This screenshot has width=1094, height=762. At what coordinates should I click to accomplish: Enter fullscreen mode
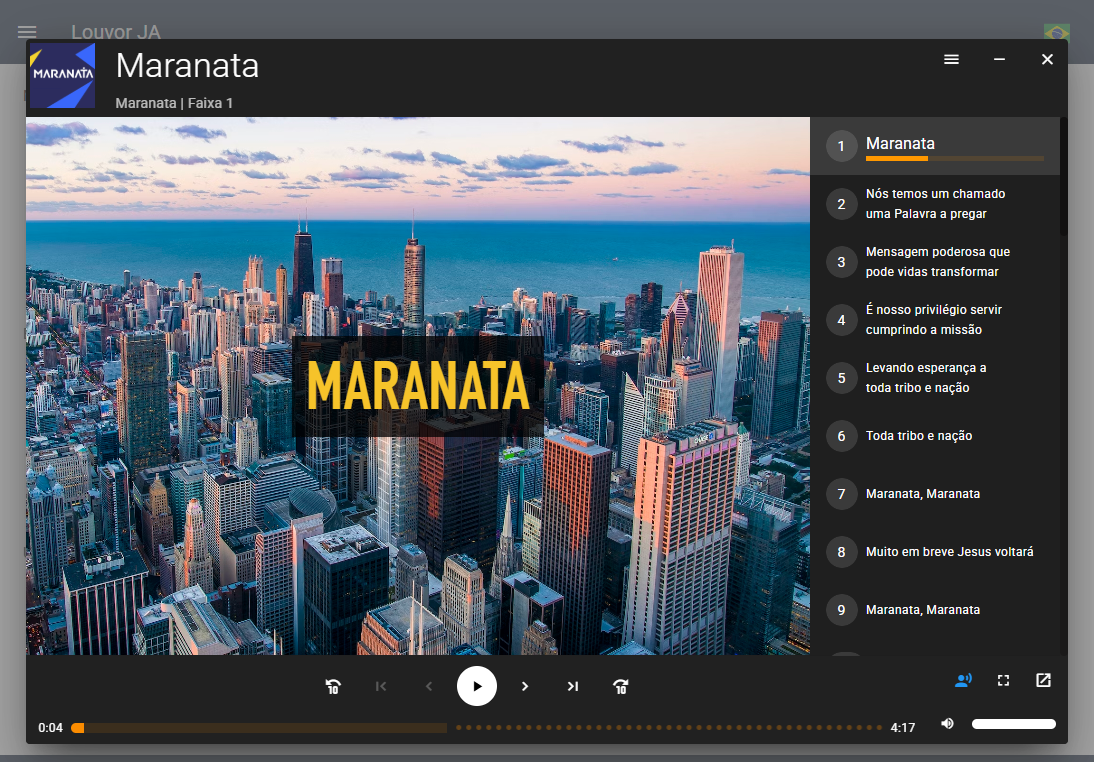tap(1003, 681)
